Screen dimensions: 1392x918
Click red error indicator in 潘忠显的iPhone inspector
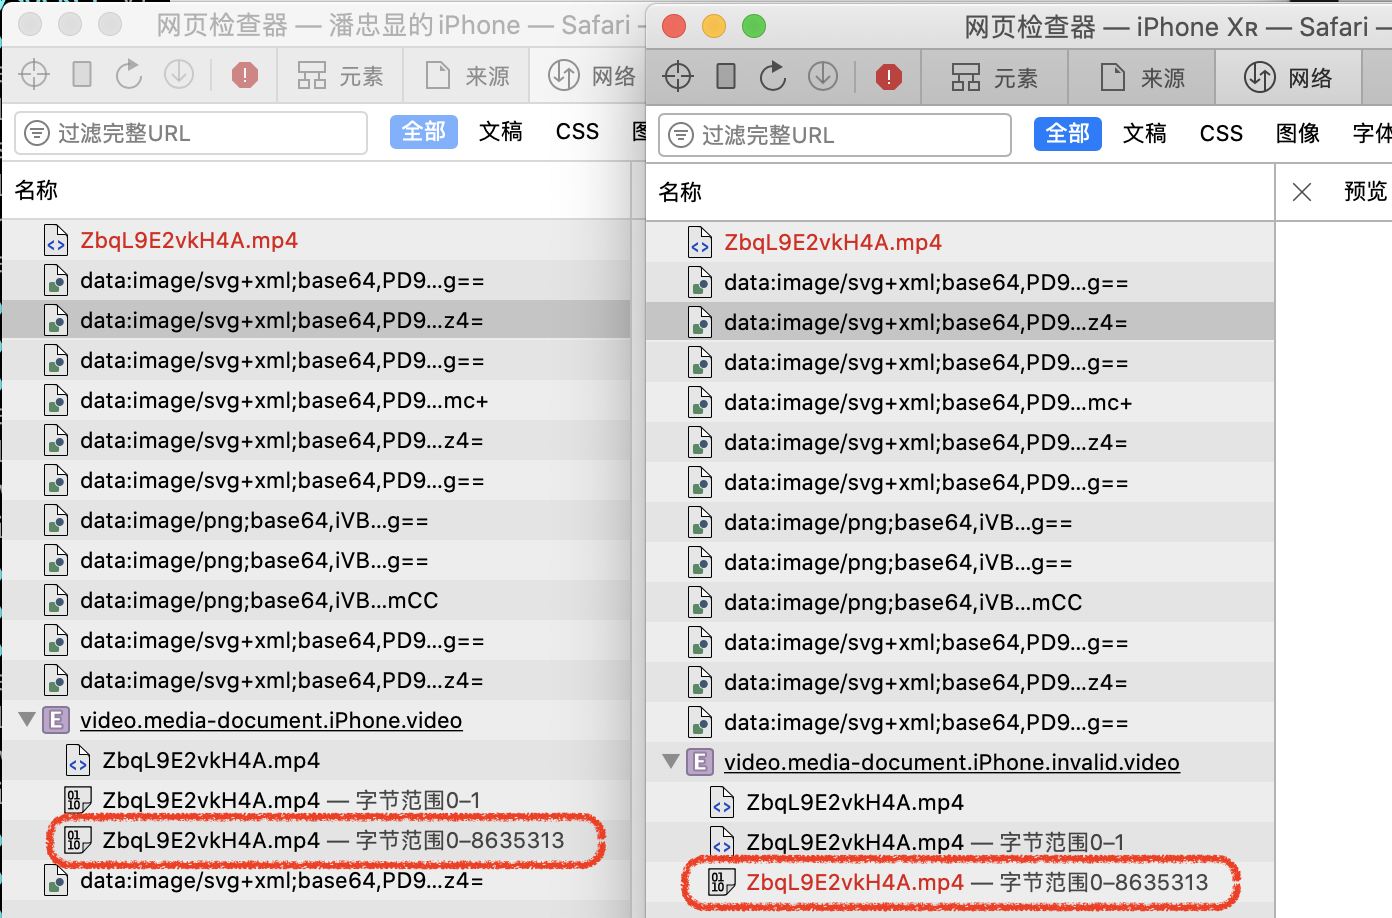(x=244, y=75)
